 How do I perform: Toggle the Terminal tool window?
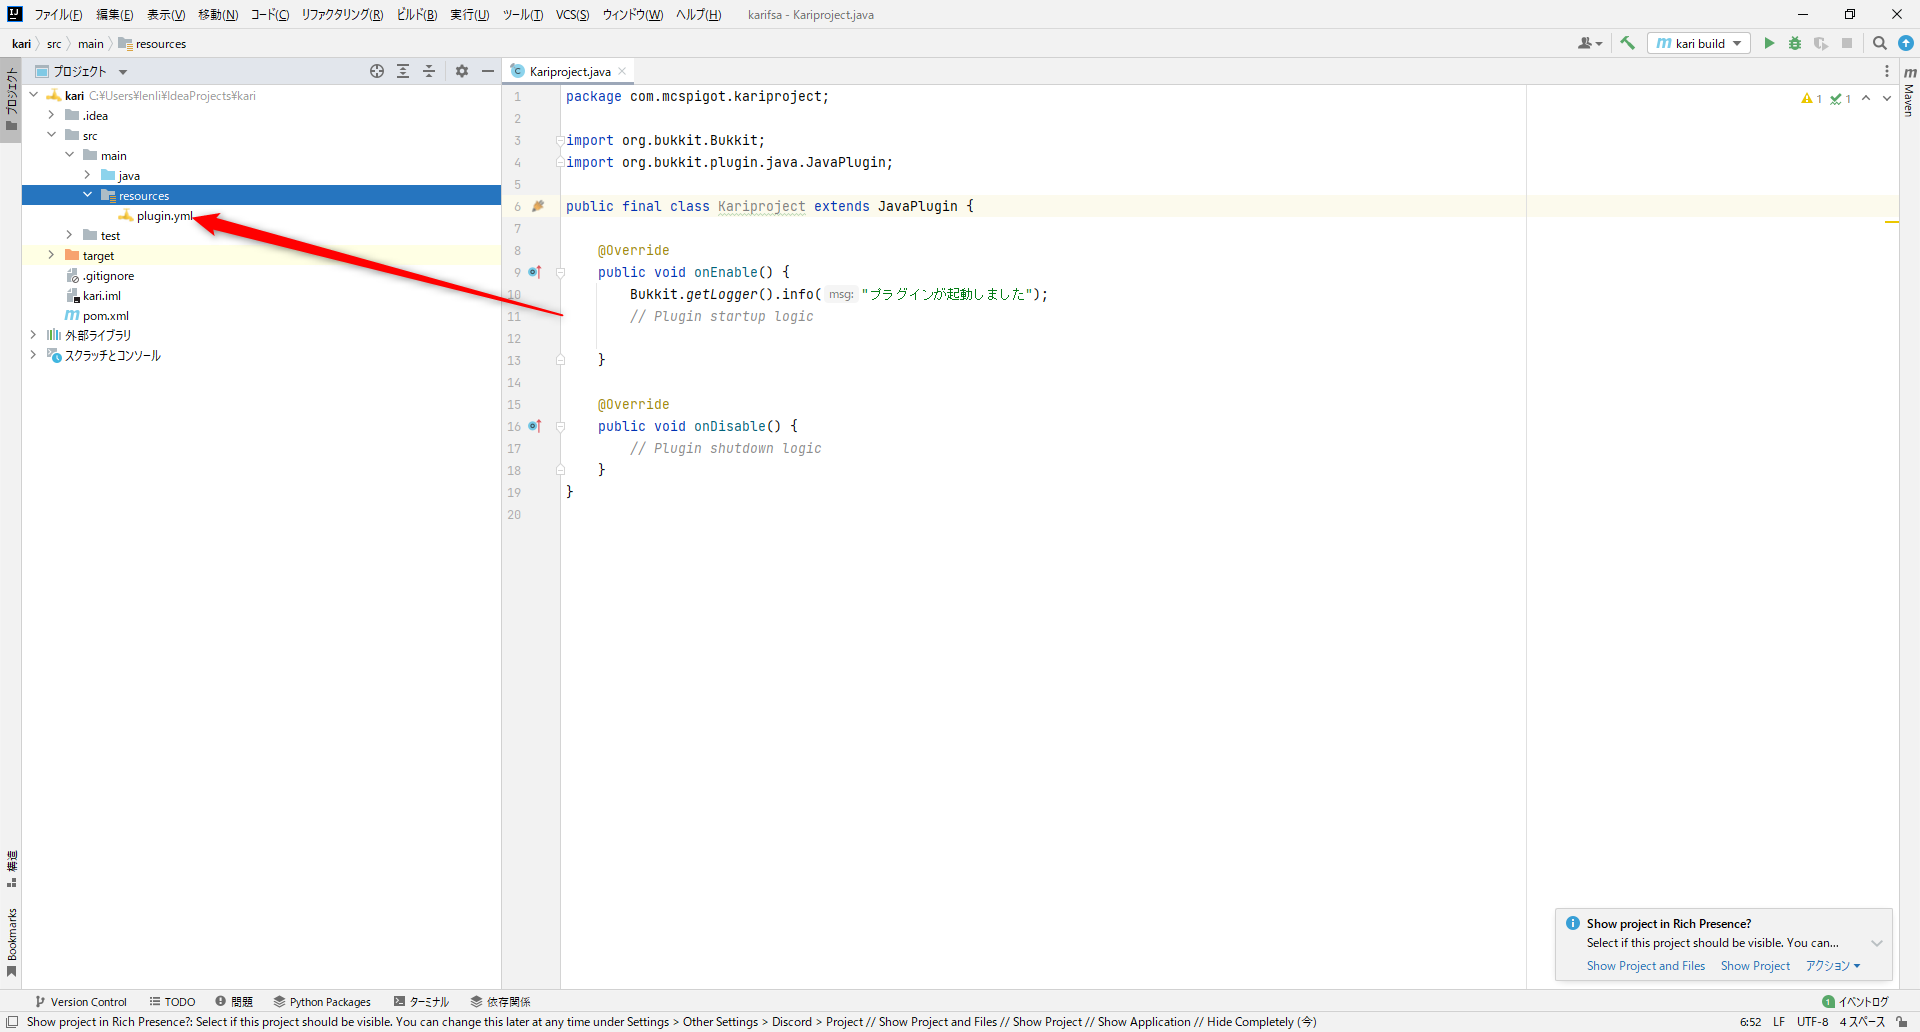pyautogui.click(x=421, y=1001)
